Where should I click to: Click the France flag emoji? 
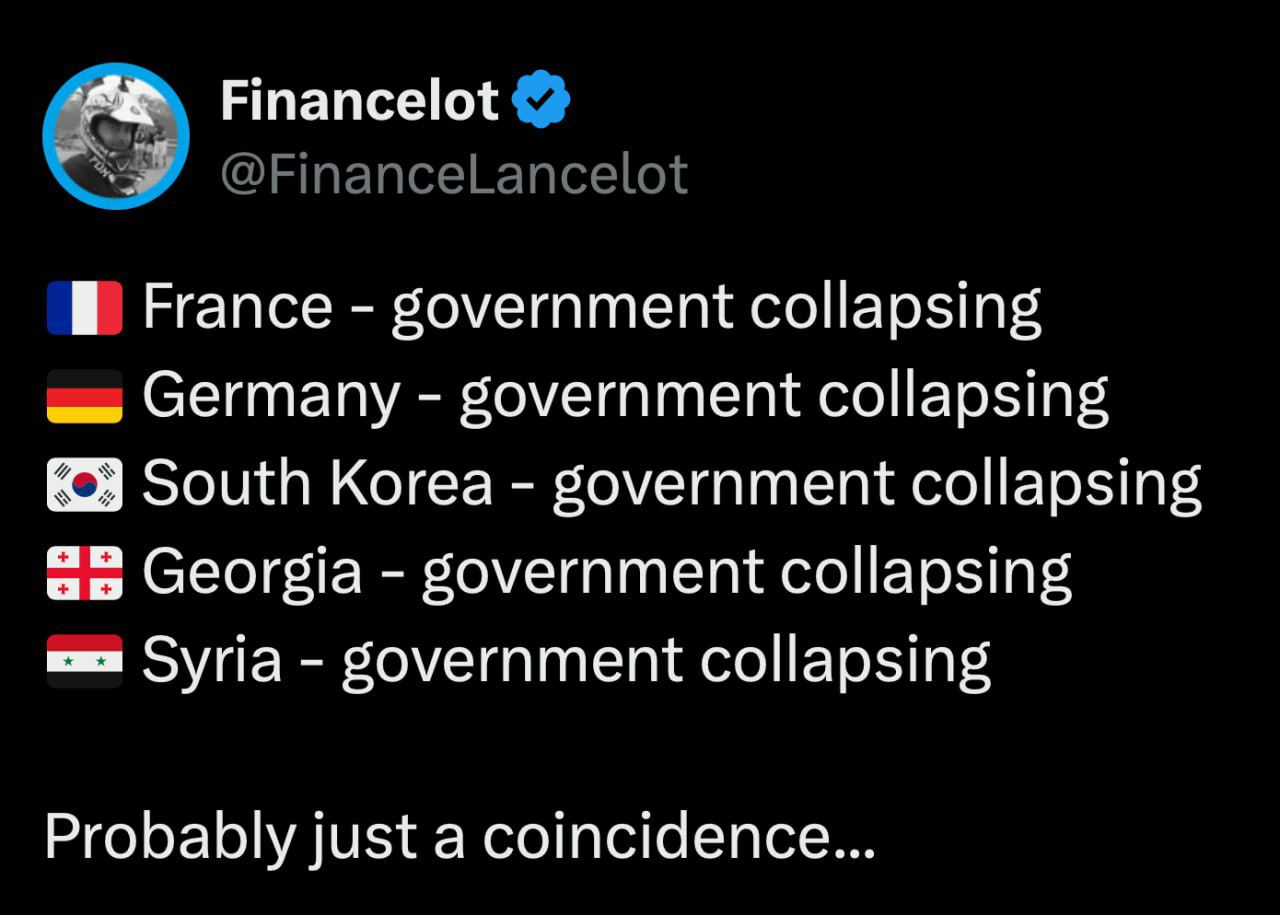(x=85, y=308)
